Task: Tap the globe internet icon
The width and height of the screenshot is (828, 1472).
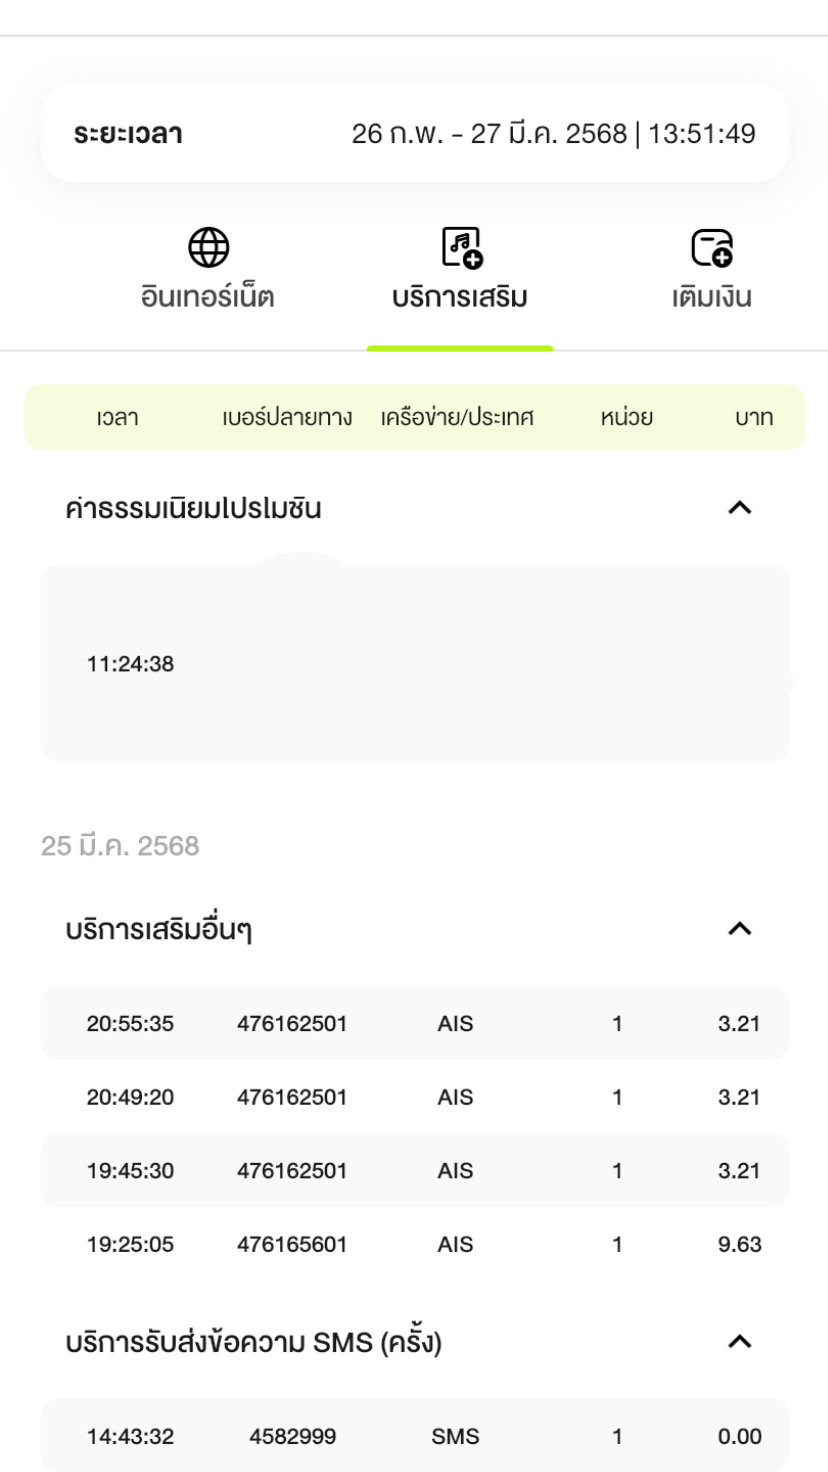Action: coord(208,247)
